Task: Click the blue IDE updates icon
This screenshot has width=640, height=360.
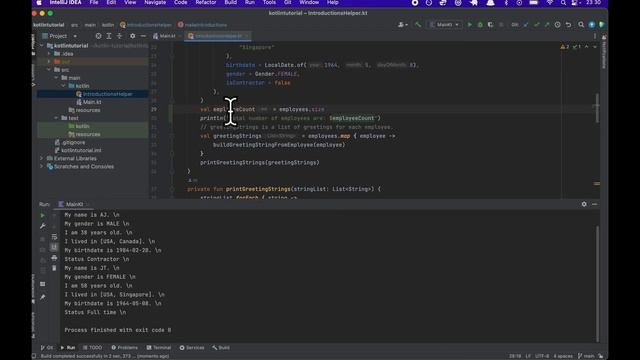Action: click(592, 24)
